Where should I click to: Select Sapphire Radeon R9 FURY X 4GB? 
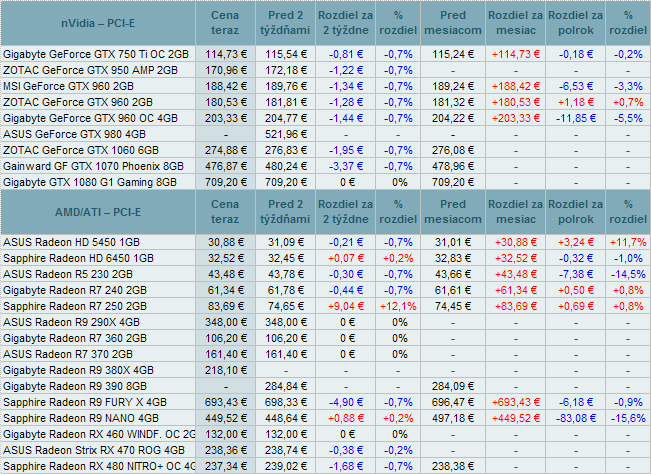[85, 402]
